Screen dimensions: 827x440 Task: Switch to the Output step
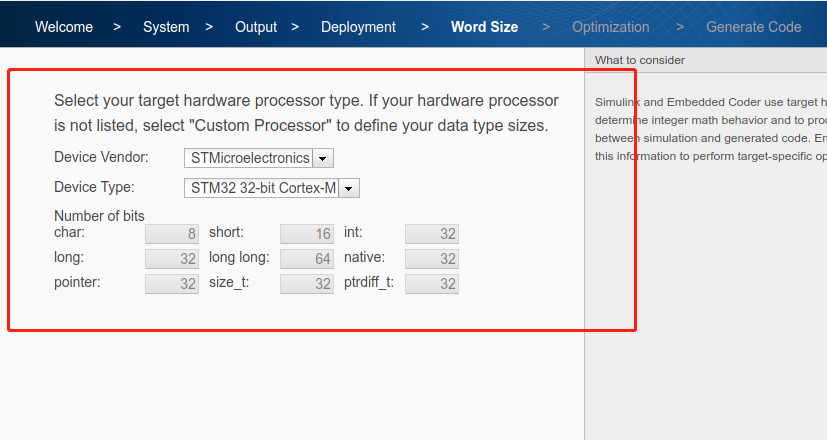[256, 27]
